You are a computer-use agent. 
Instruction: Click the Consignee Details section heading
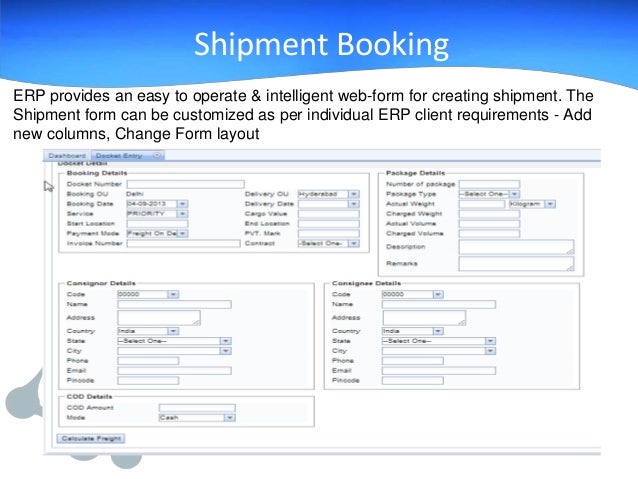tap(366, 283)
